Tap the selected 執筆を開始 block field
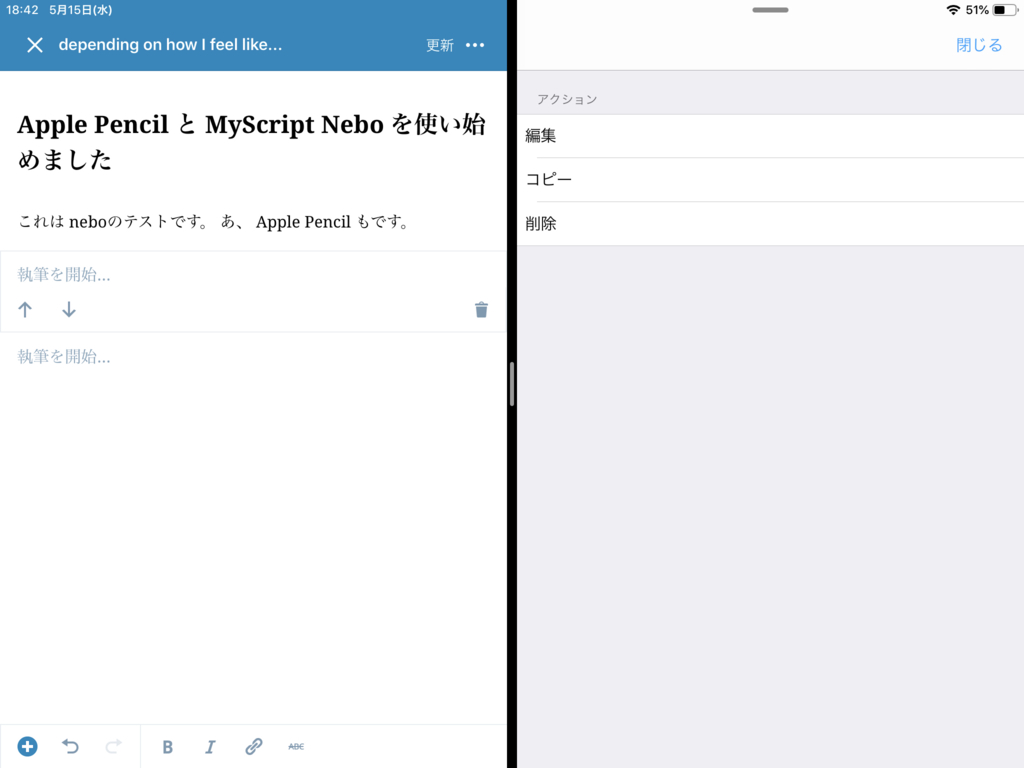 coord(253,275)
